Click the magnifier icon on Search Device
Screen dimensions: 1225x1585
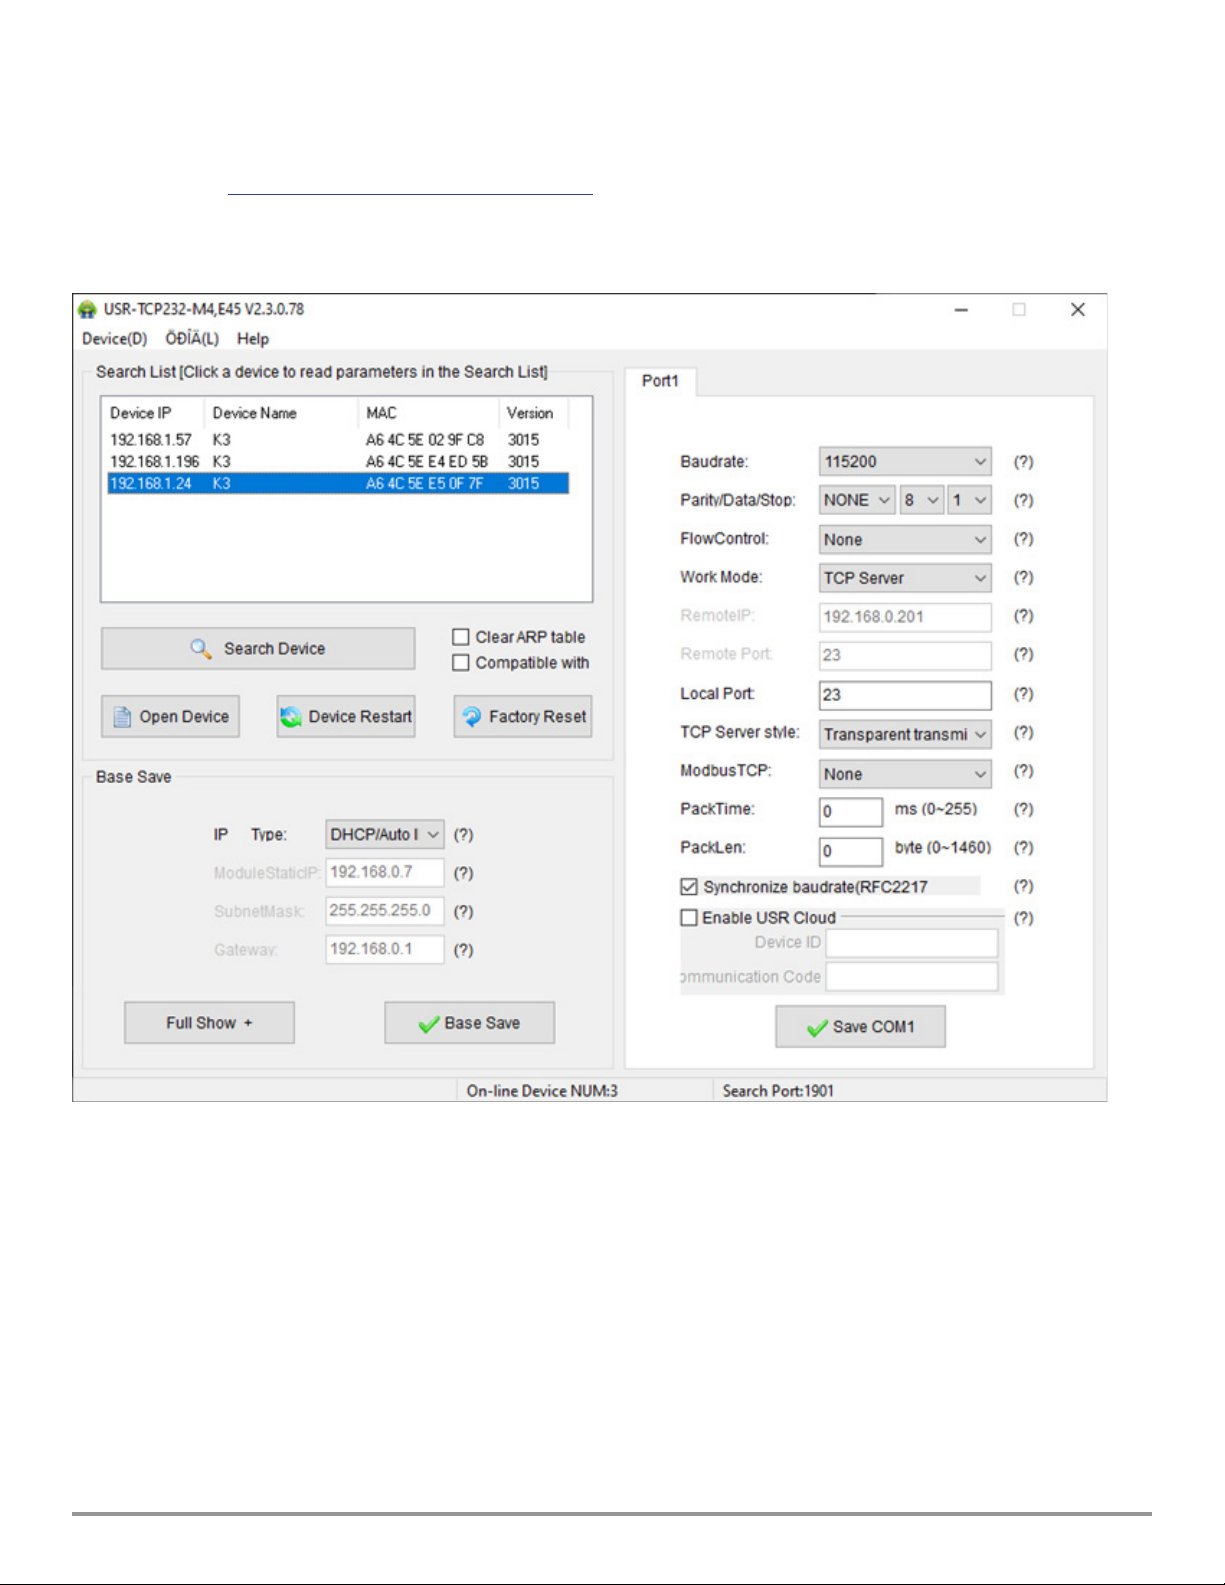point(201,649)
